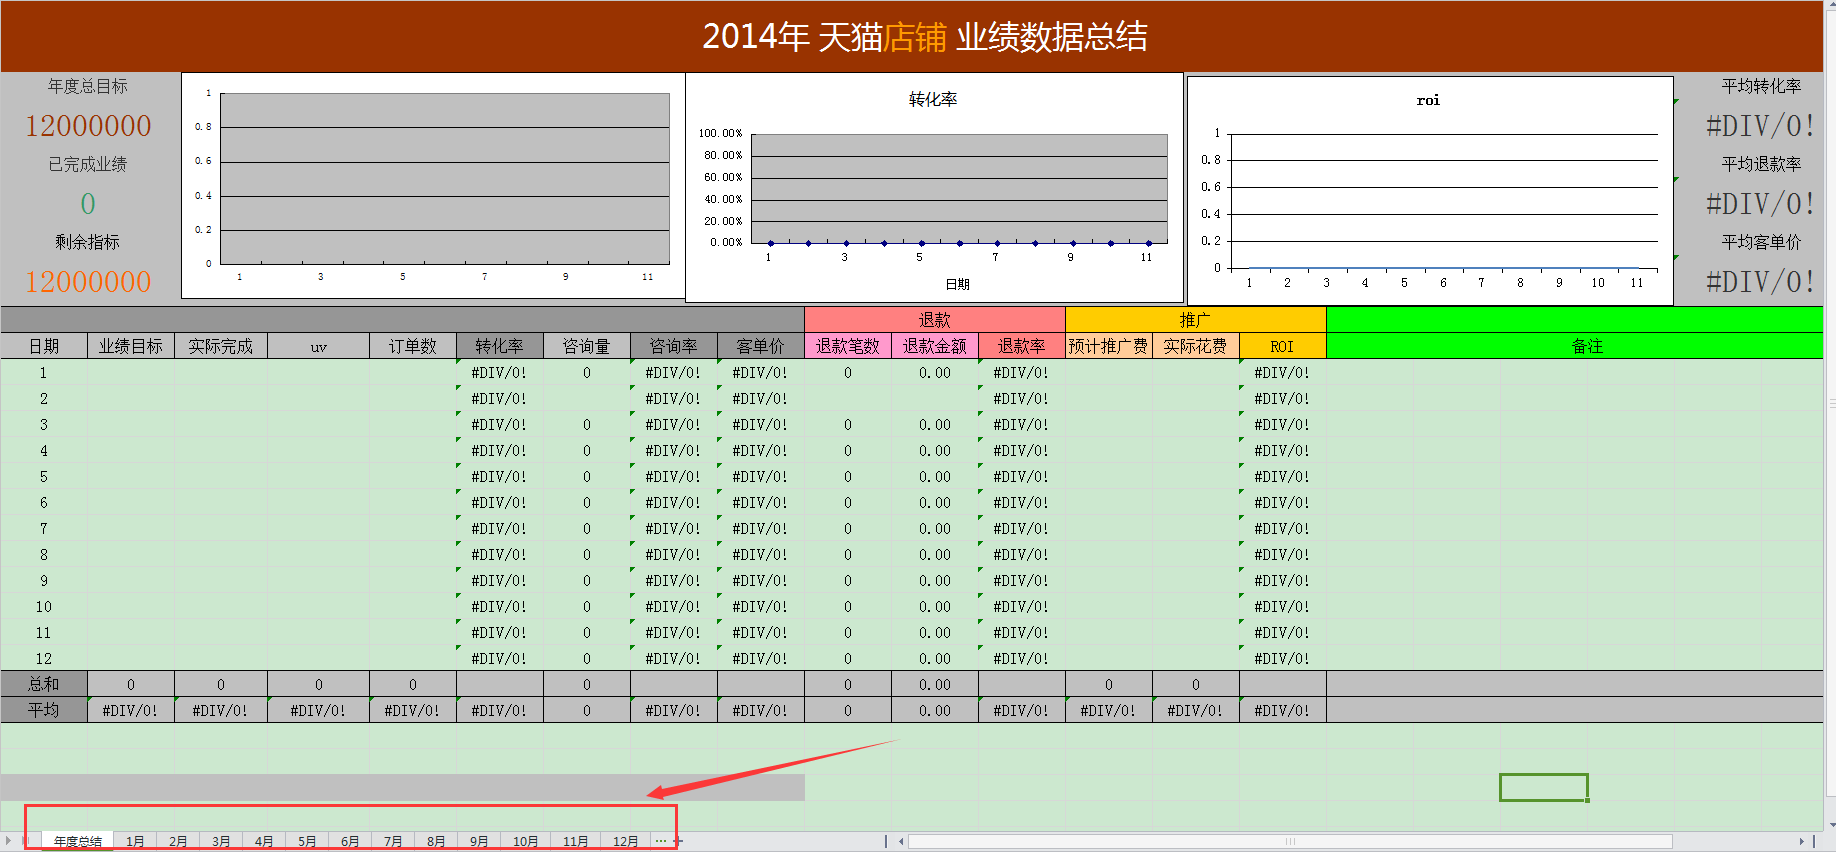1836x852 pixels.
Task: Select the 年度总目标 value 12000000
Action: click(88, 126)
